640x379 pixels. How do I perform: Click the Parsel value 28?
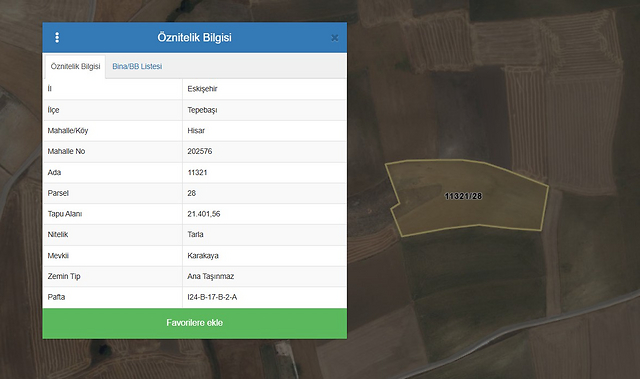click(x=191, y=193)
